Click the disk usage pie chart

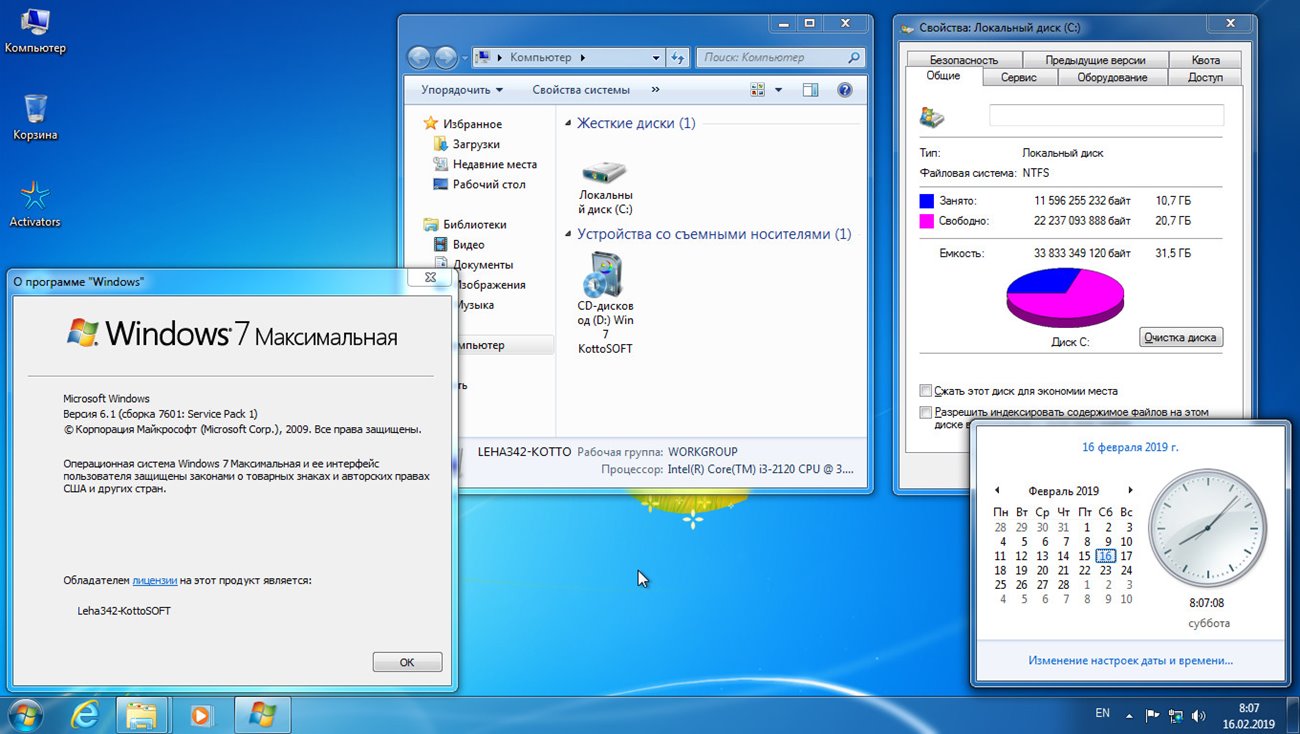tap(1065, 297)
